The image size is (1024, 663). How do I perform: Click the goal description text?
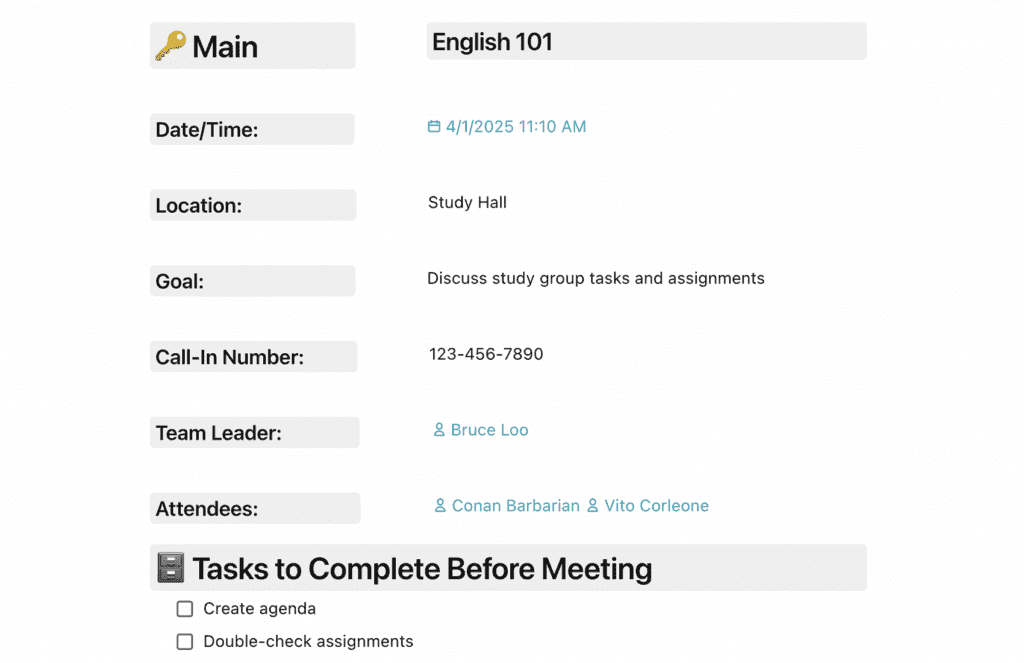point(595,279)
